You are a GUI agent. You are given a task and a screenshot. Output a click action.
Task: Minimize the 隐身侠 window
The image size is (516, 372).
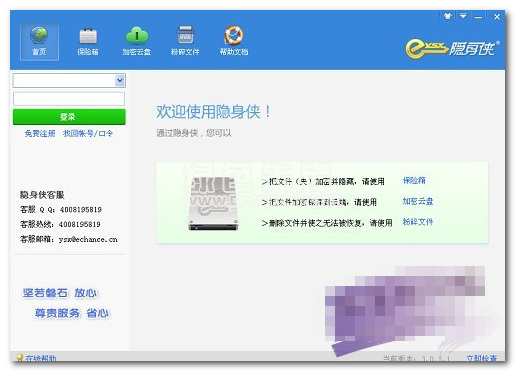(479, 16)
